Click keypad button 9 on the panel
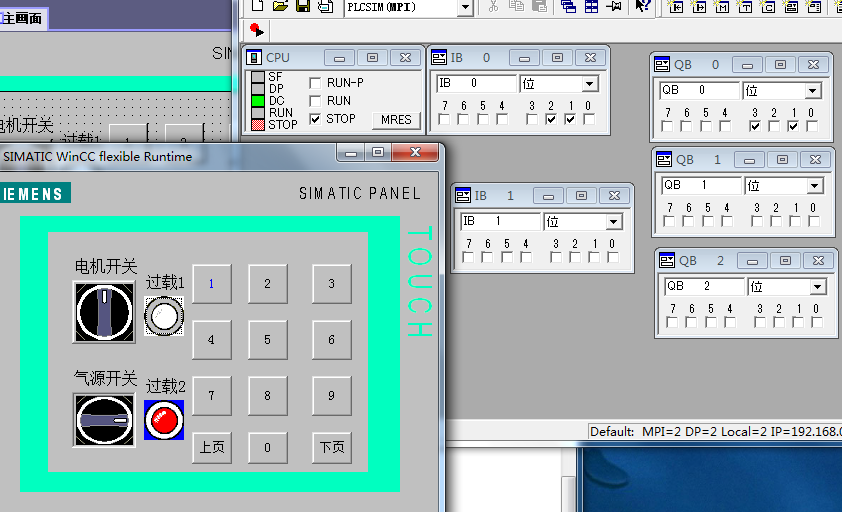The height and width of the screenshot is (512, 842). (x=332, y=395)
